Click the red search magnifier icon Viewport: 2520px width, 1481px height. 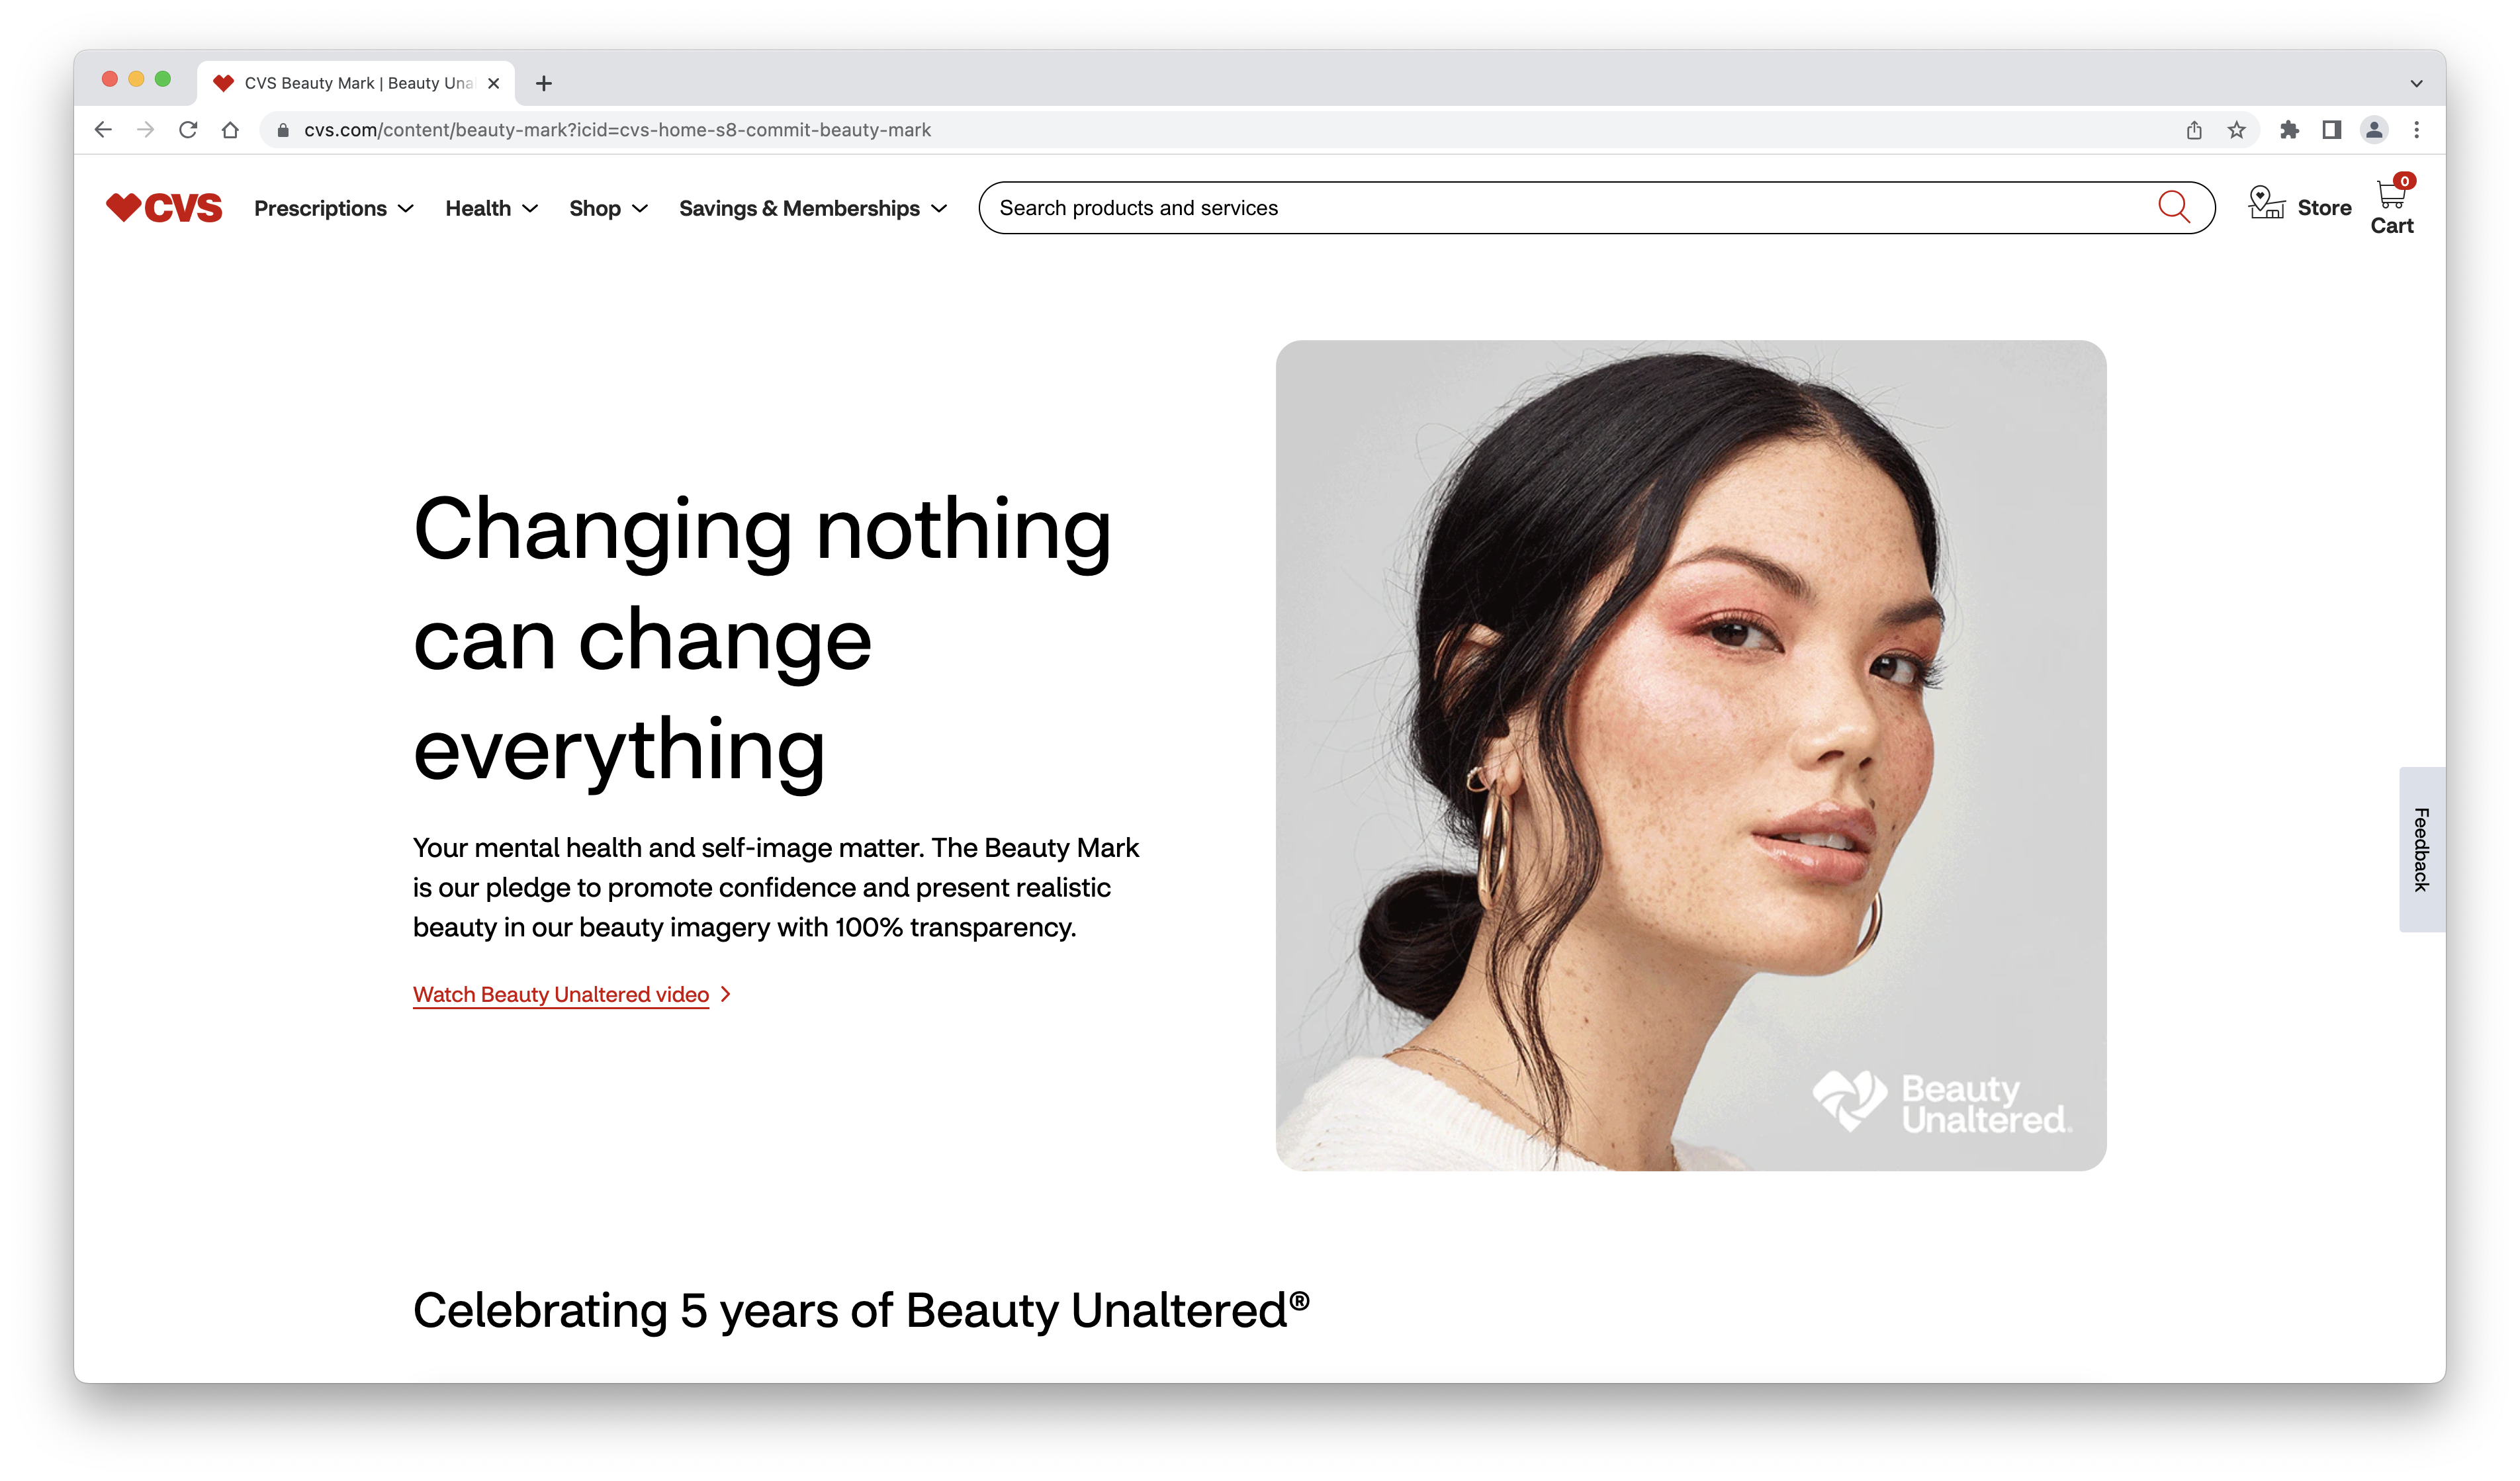tap(2173, 207)
